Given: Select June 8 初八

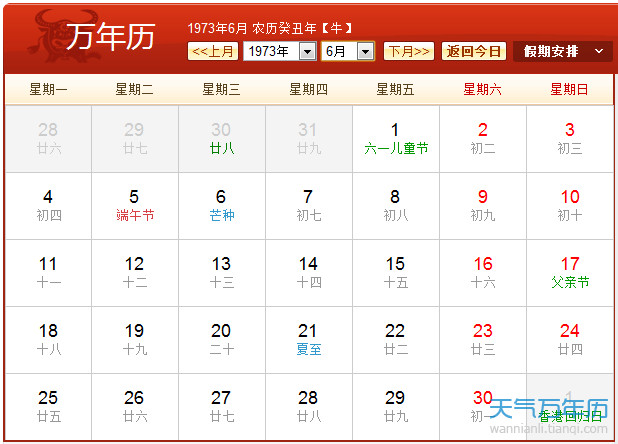Looking at the screenshot, I should coord(396,206).
